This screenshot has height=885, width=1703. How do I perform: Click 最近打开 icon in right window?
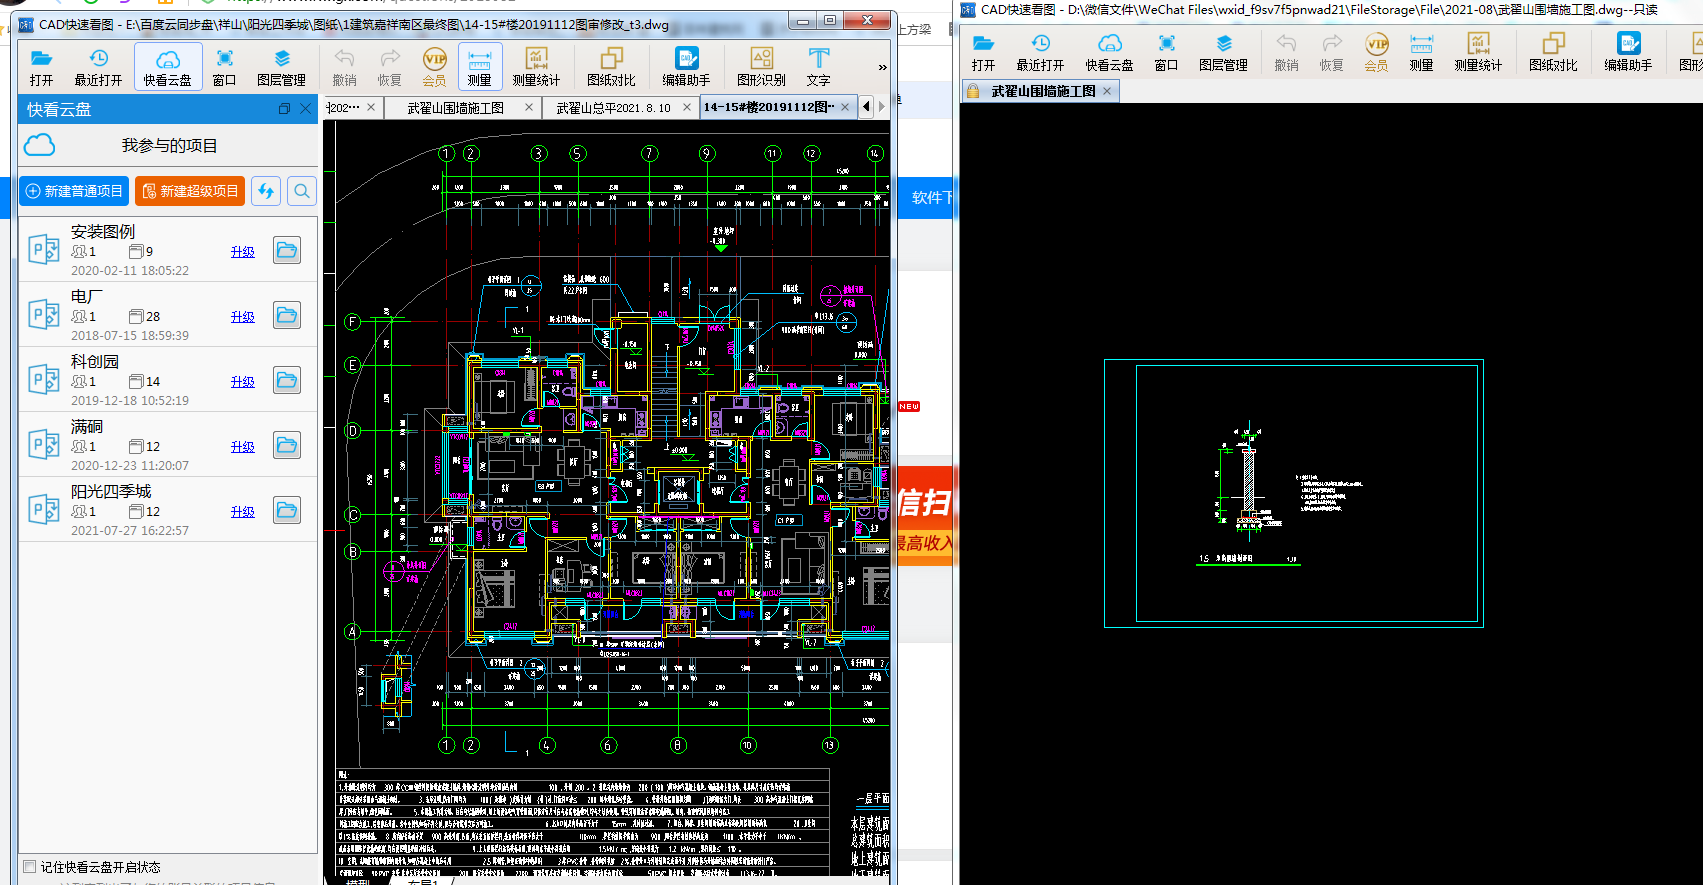(1041, 53)
